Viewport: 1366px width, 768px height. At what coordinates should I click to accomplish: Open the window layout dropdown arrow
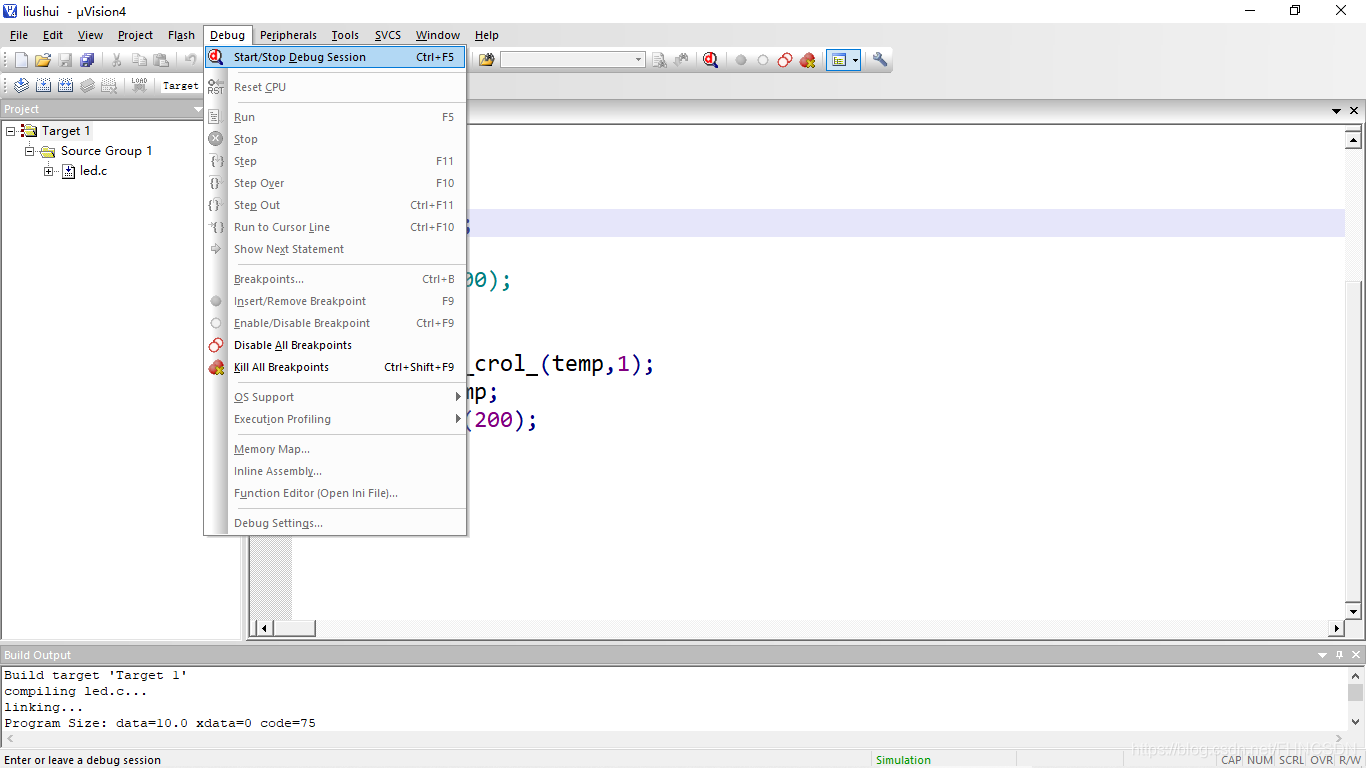tap(855, 60)
